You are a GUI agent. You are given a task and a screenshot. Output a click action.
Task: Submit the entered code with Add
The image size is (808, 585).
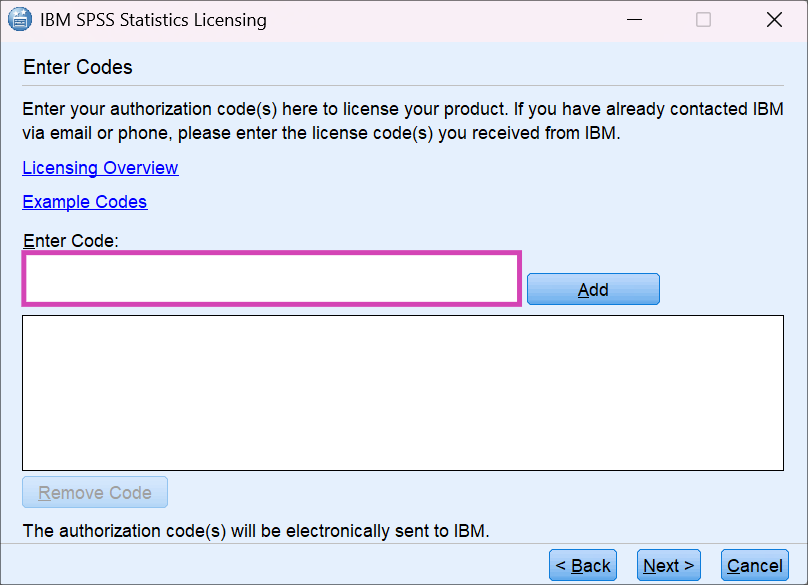click(592, 288)
